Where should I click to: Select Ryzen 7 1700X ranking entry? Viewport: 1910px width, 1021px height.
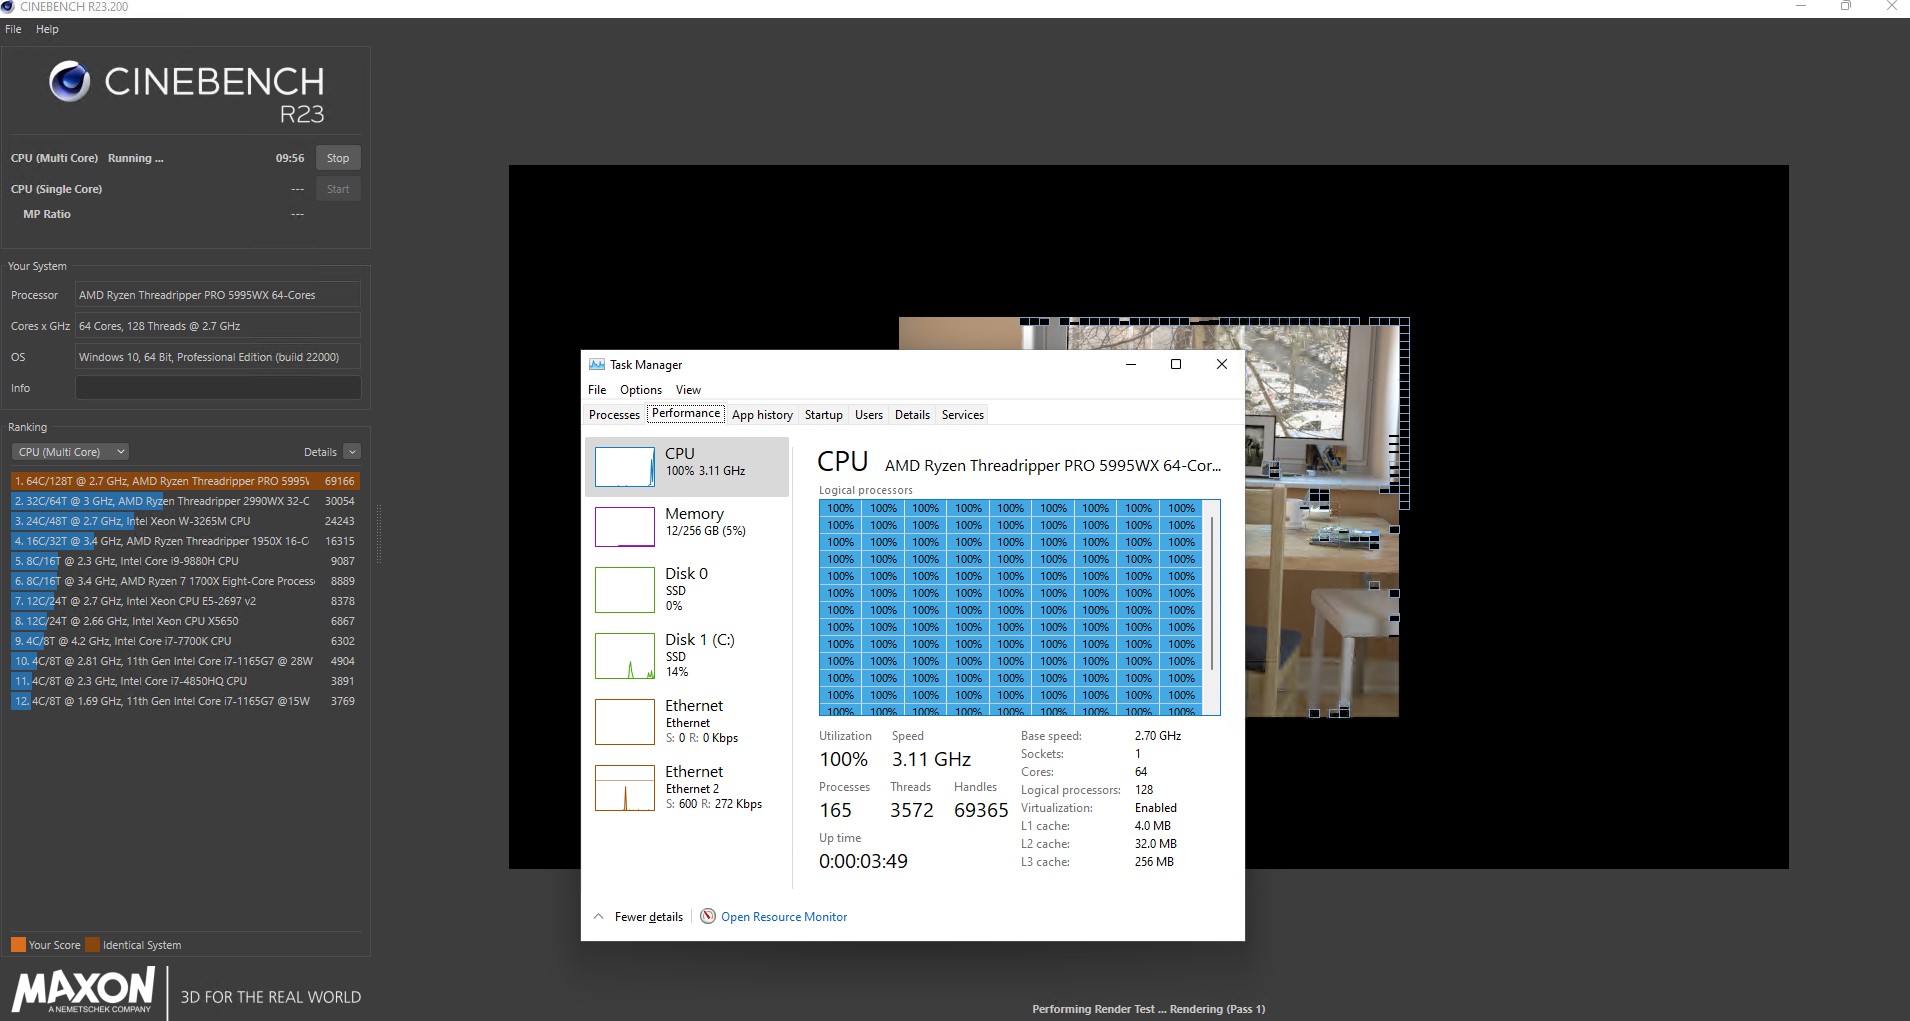point(185,581)
